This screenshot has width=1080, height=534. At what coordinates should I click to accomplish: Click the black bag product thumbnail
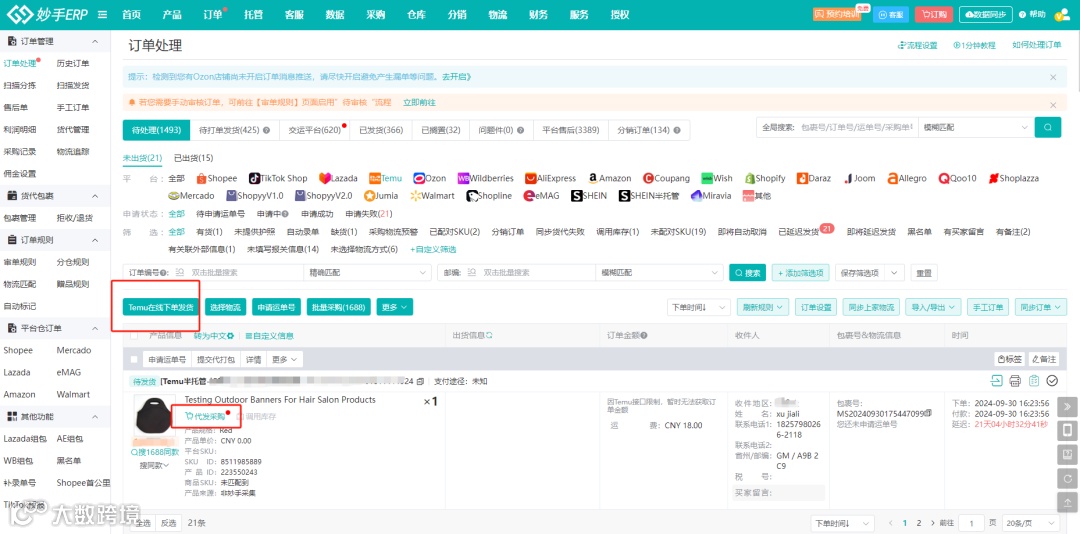(155, 415)
